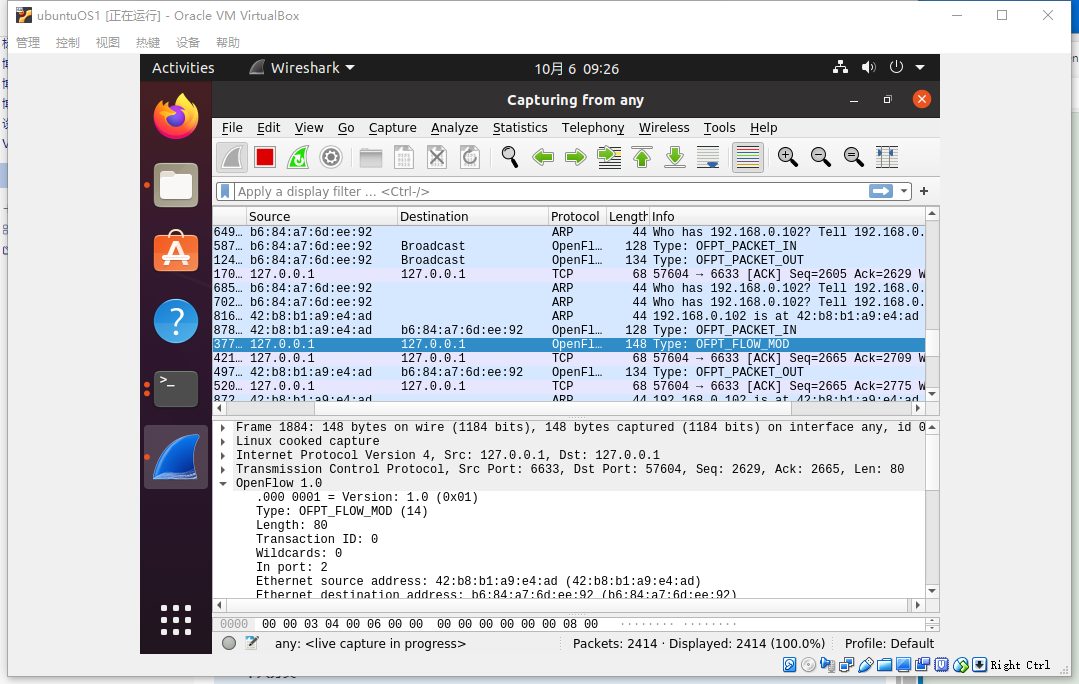Image resolution: width=1079 pixels, height=684 pixels.
Task: Stop the running capture with red square
Action: point(265,158)
